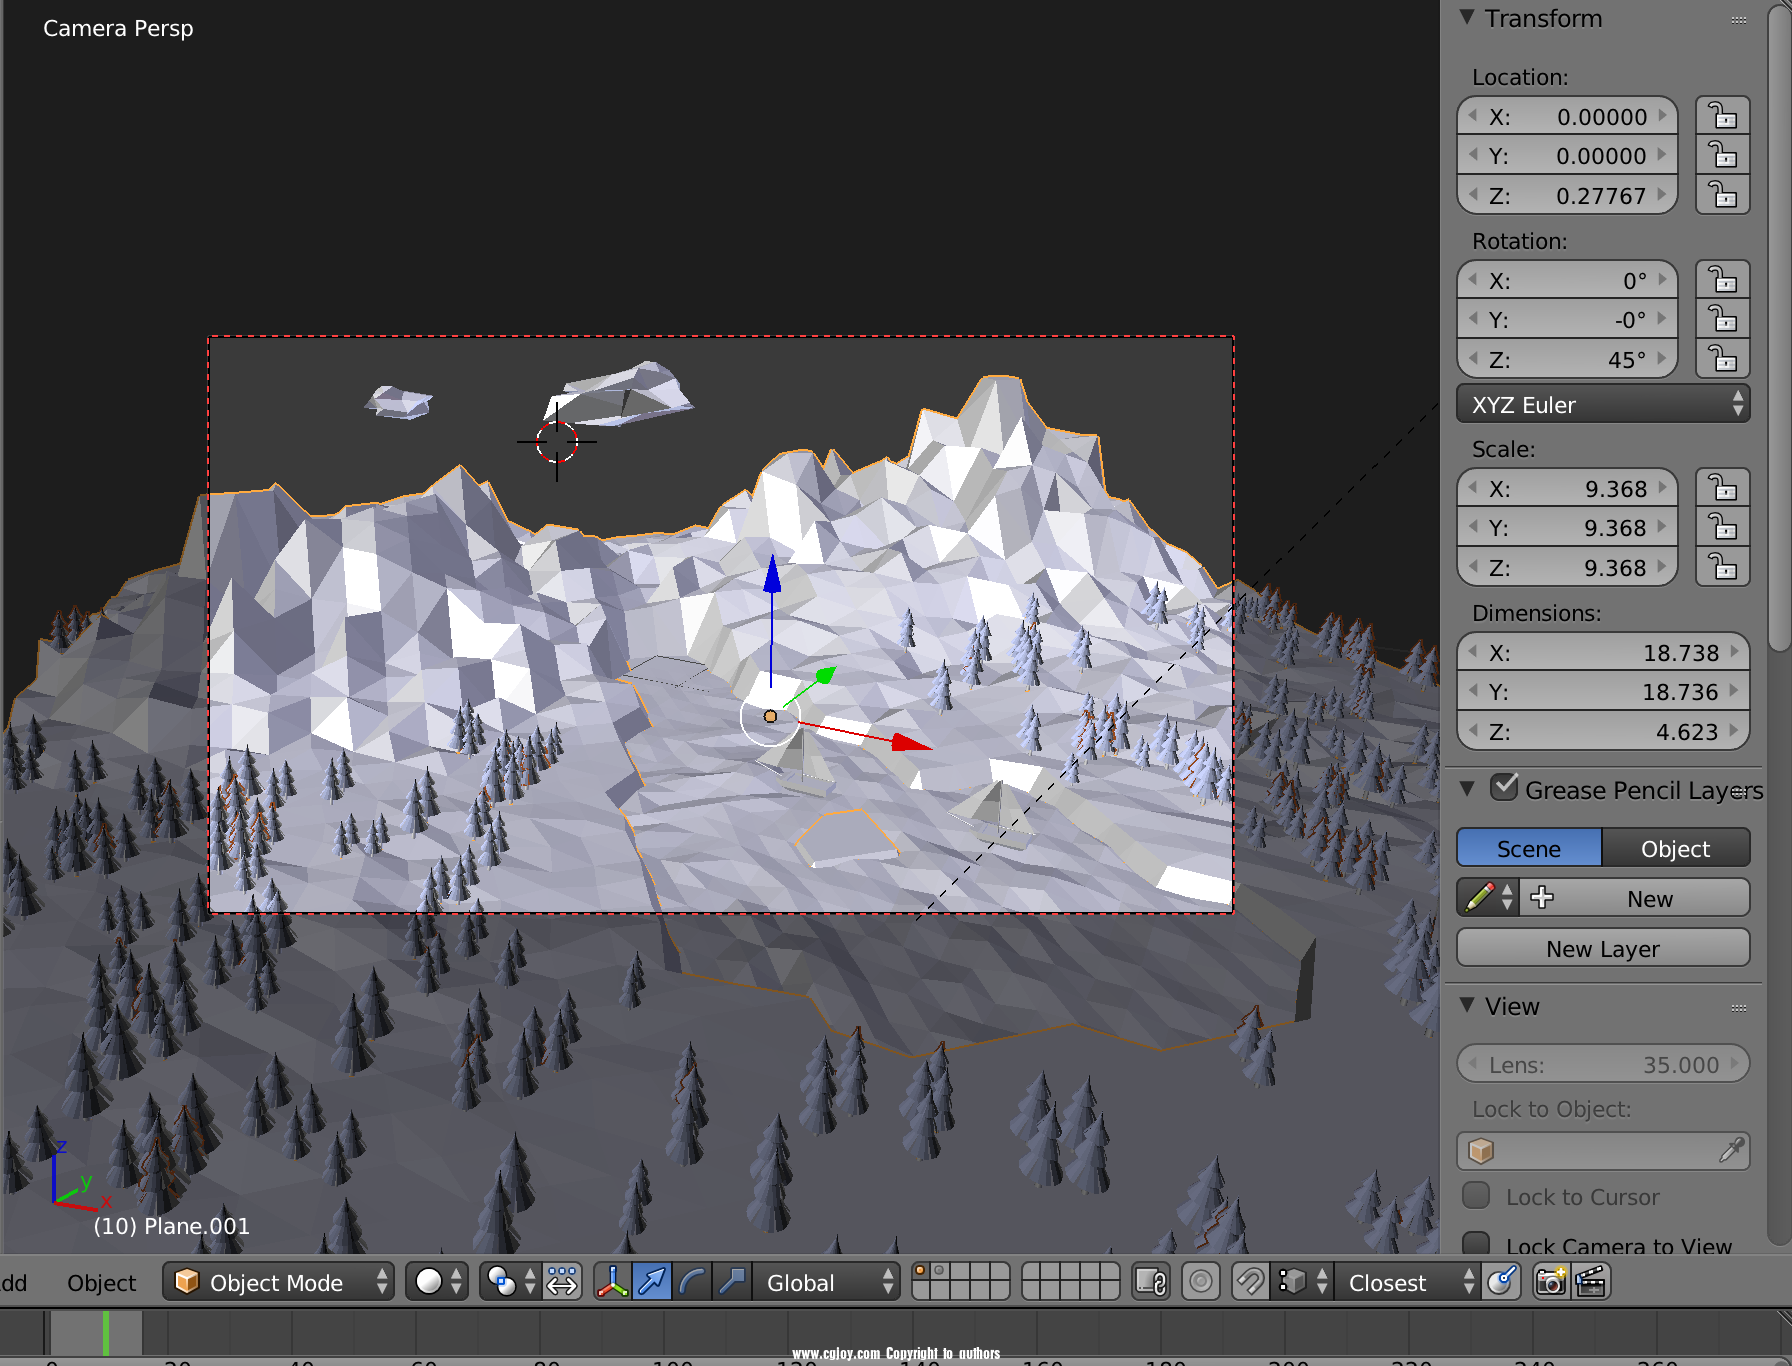
Task: Select the scale manipulator icon
Action: click(x=732, y=1282)
